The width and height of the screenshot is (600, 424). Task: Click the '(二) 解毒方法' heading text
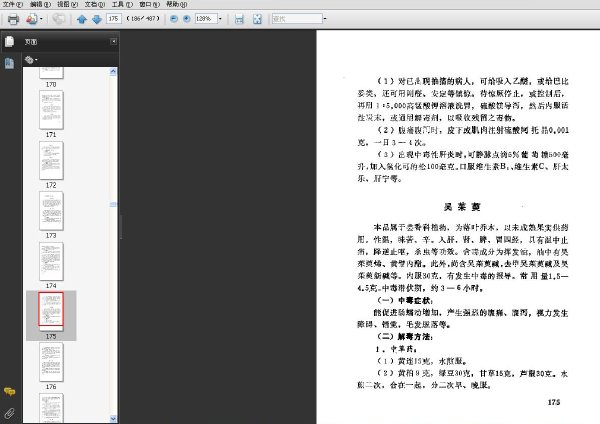pyautogui.click(x=405, y=337)
